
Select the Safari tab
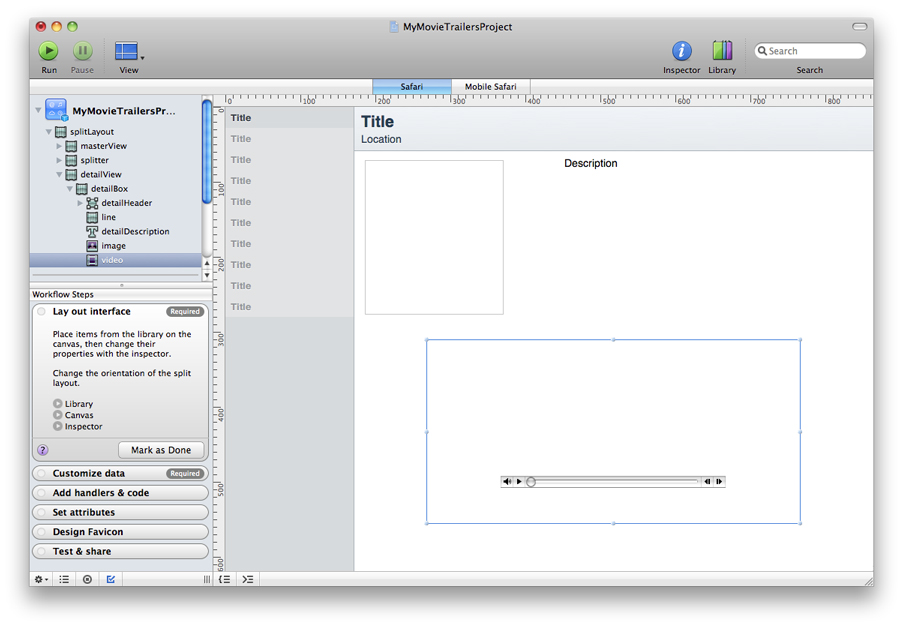(x=411, y=87)
